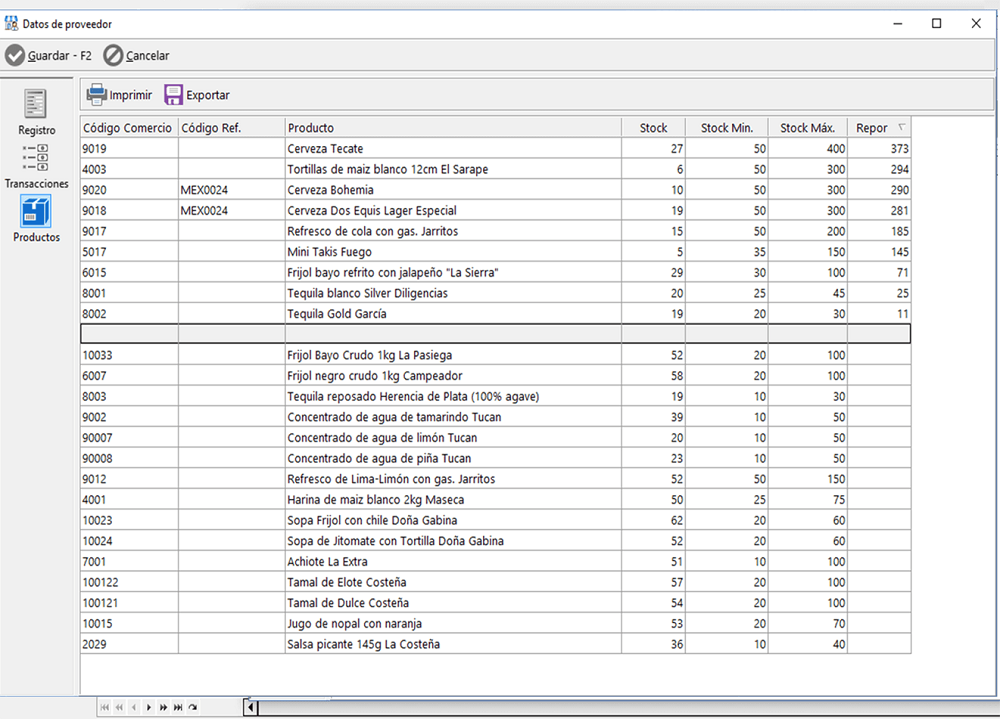1000x719 pixels.
Task: Click the Exportar floppy disk icon
Action: (173, 95)
